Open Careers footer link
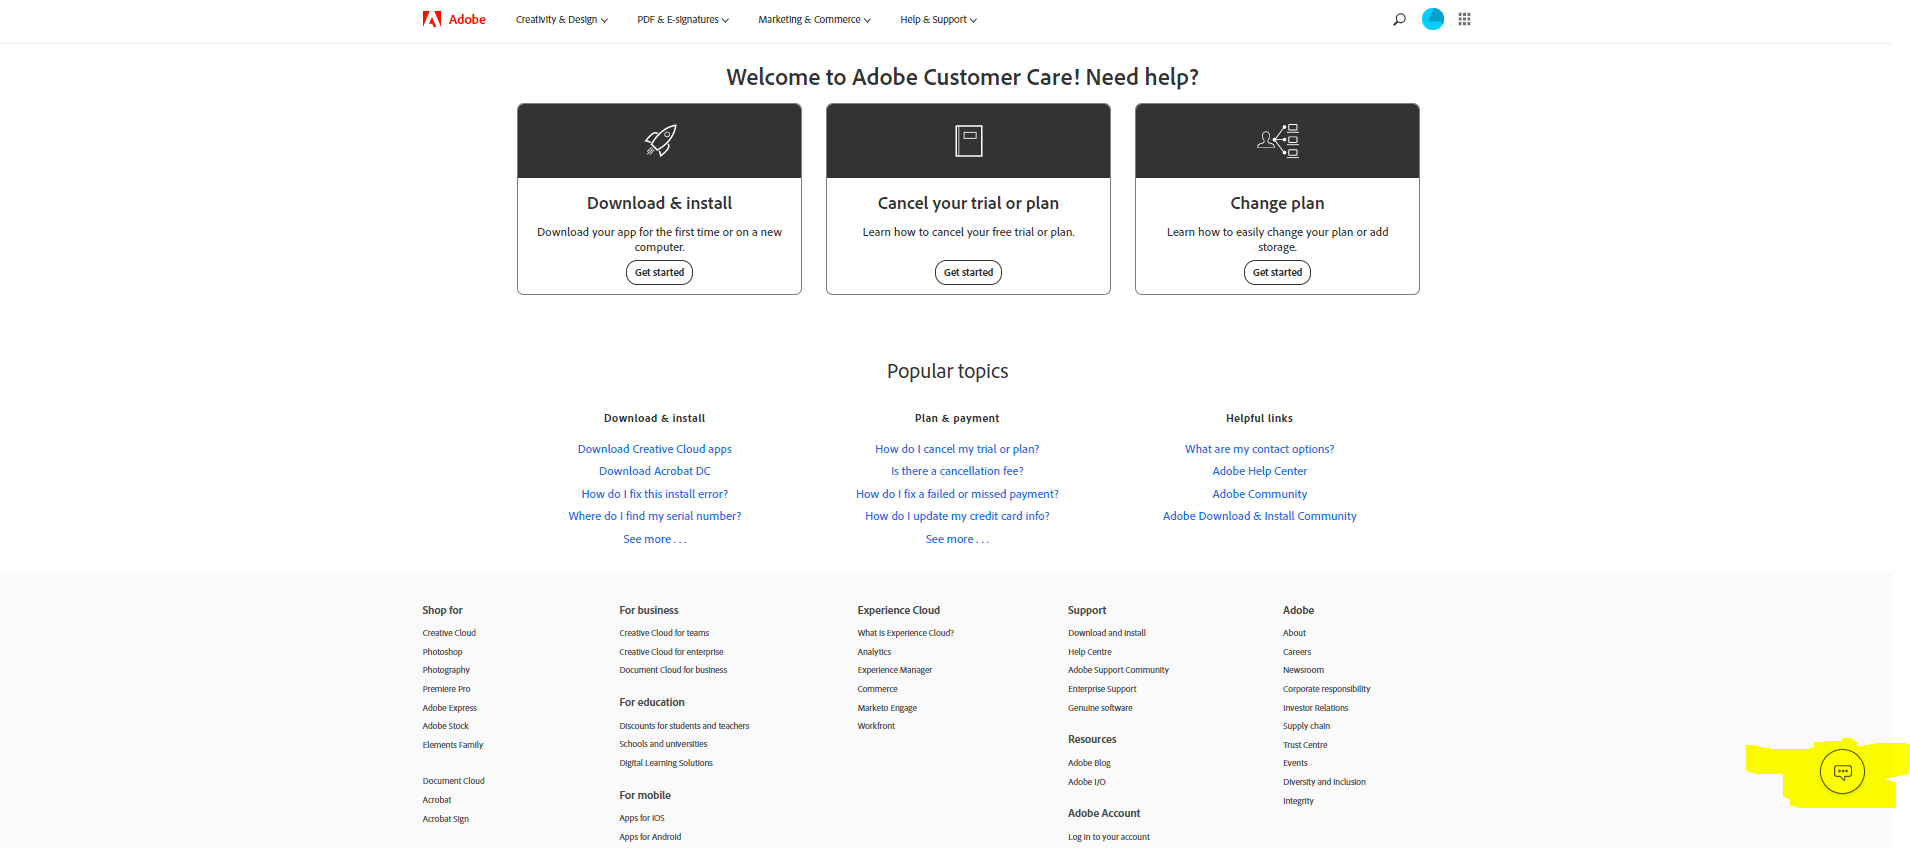 [x=1297, y=652]
